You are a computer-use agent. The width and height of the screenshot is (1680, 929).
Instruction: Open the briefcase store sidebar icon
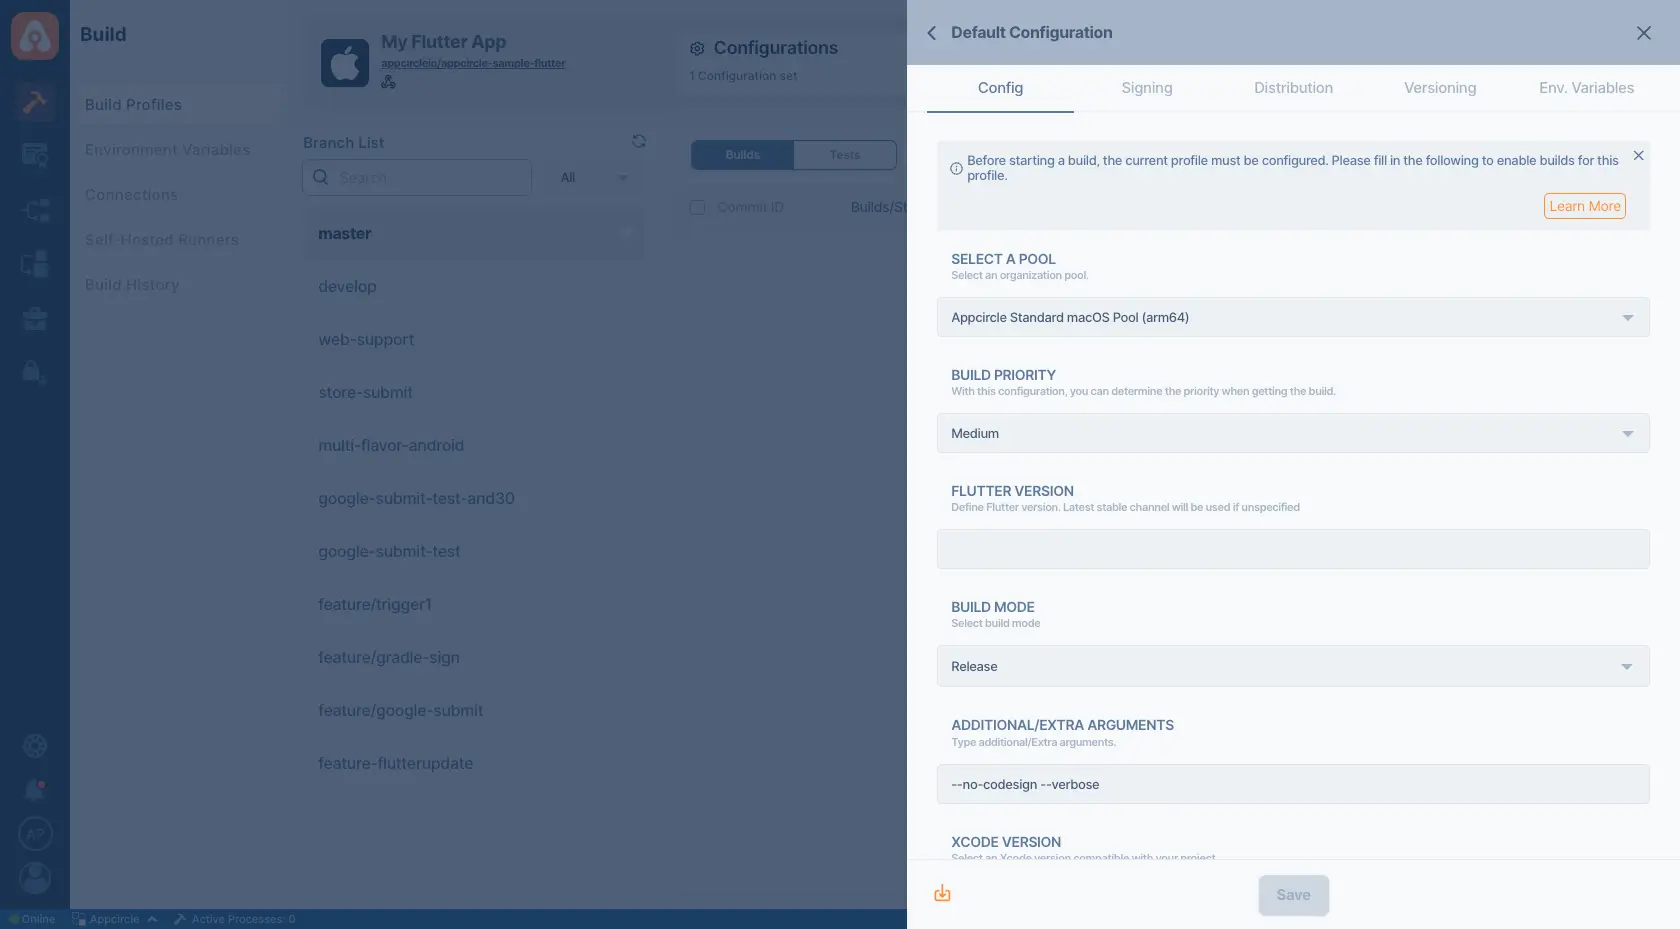coord(35,319)
